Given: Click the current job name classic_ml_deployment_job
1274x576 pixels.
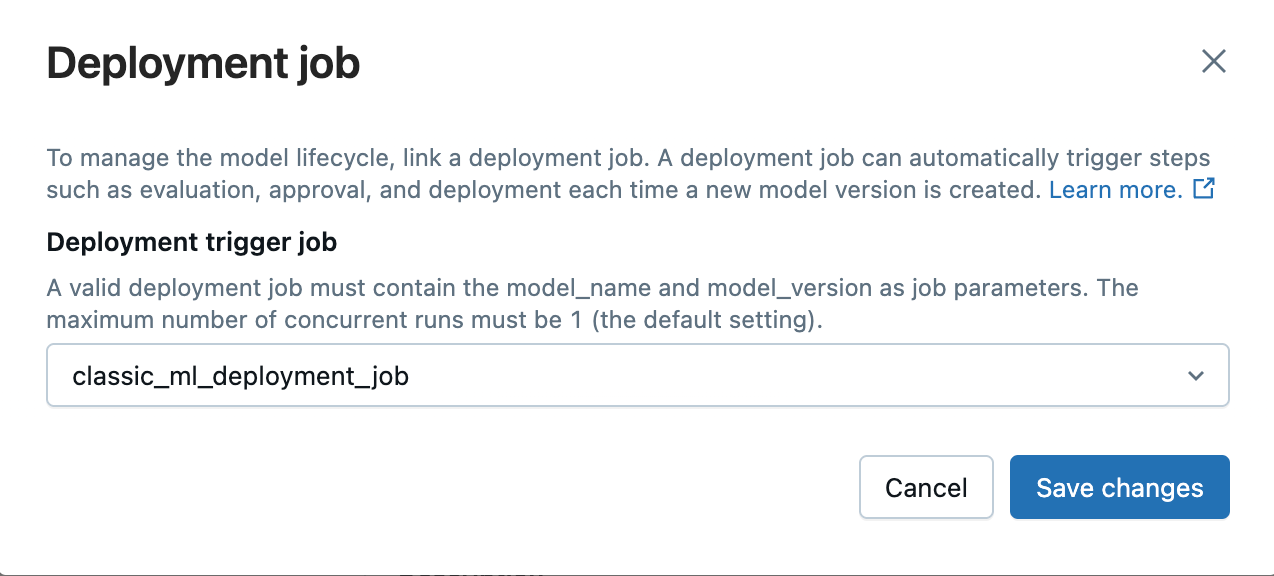Looking at the screenshot, I should [x=240, y=376].
